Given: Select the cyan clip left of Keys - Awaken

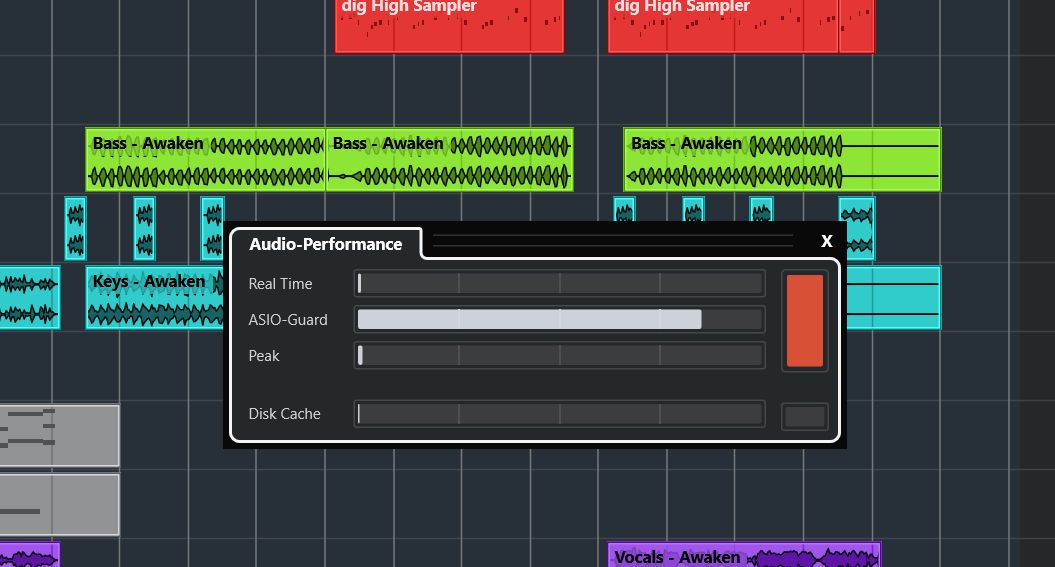Looking at the screenshot, I should (x=29, y=298).
